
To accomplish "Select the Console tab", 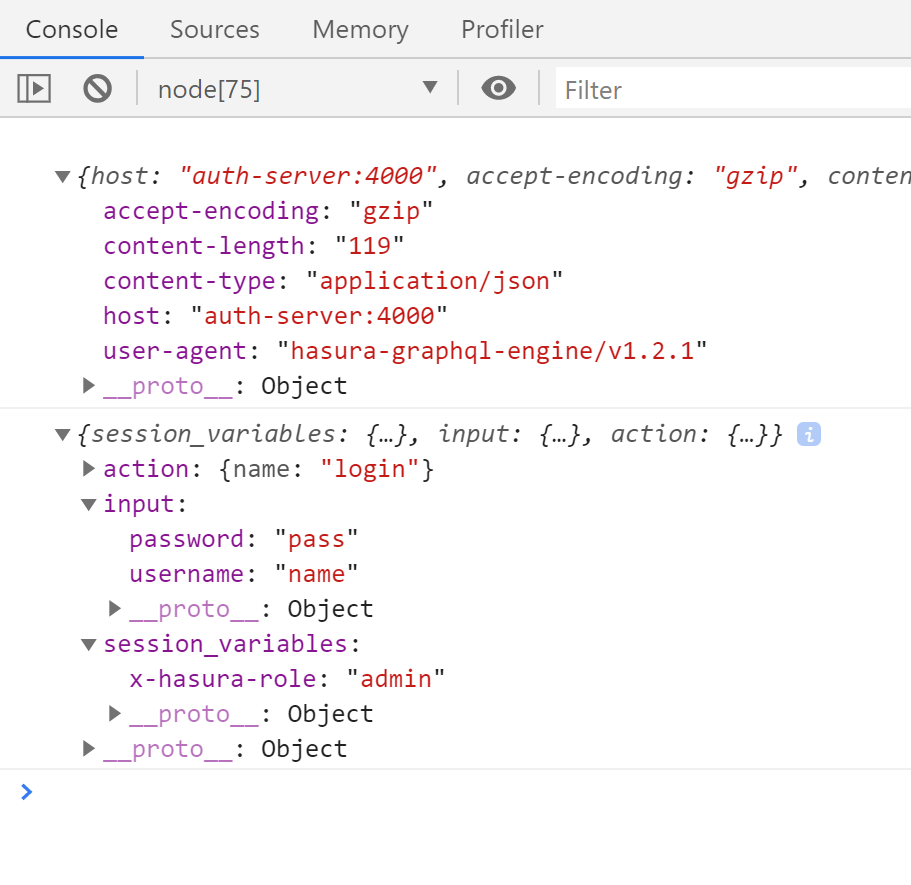I will click(x=71, y=30).
